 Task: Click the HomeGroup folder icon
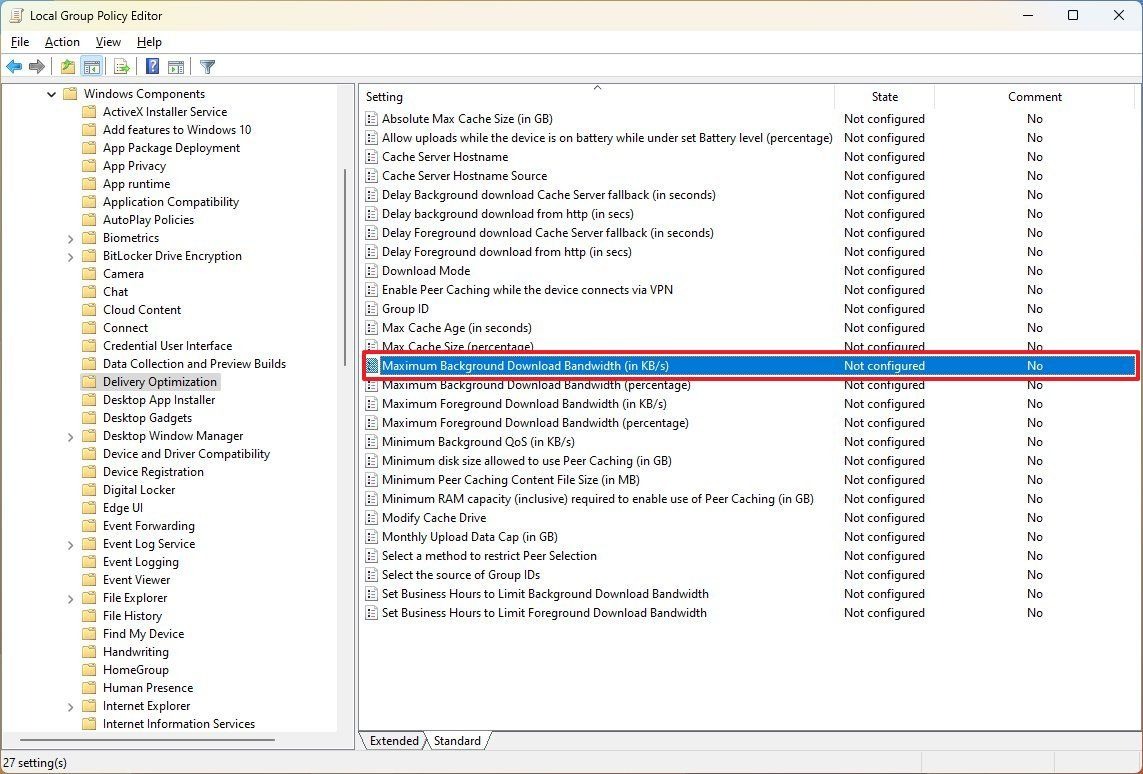(89, 670)
